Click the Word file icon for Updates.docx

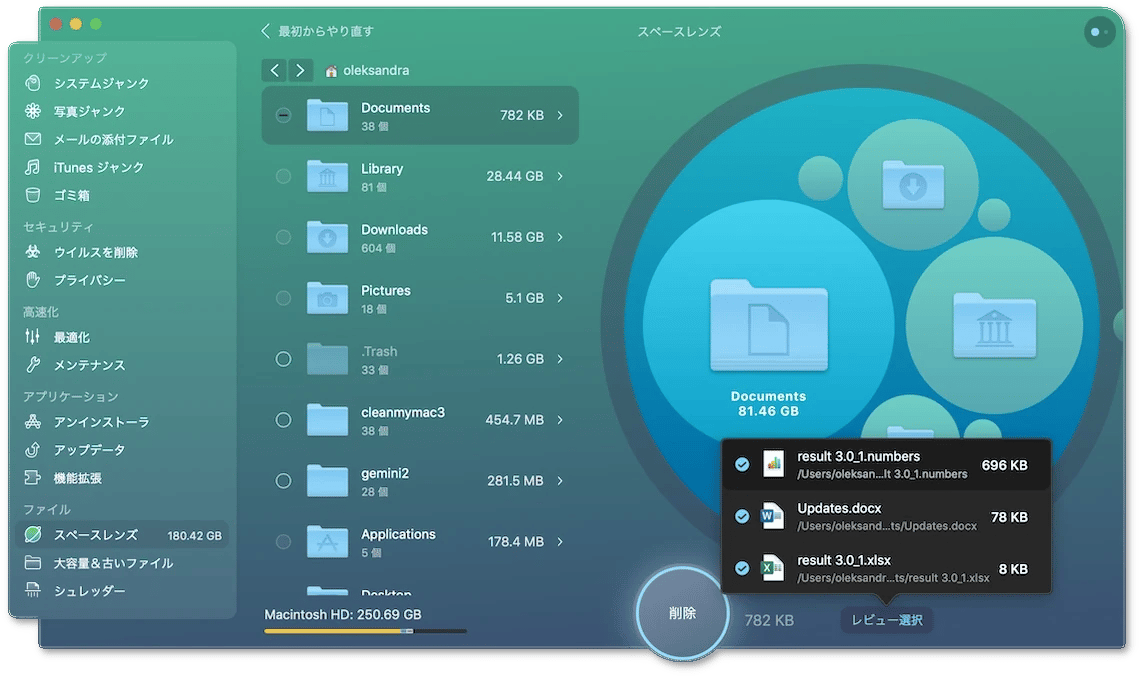pos(773,516)
